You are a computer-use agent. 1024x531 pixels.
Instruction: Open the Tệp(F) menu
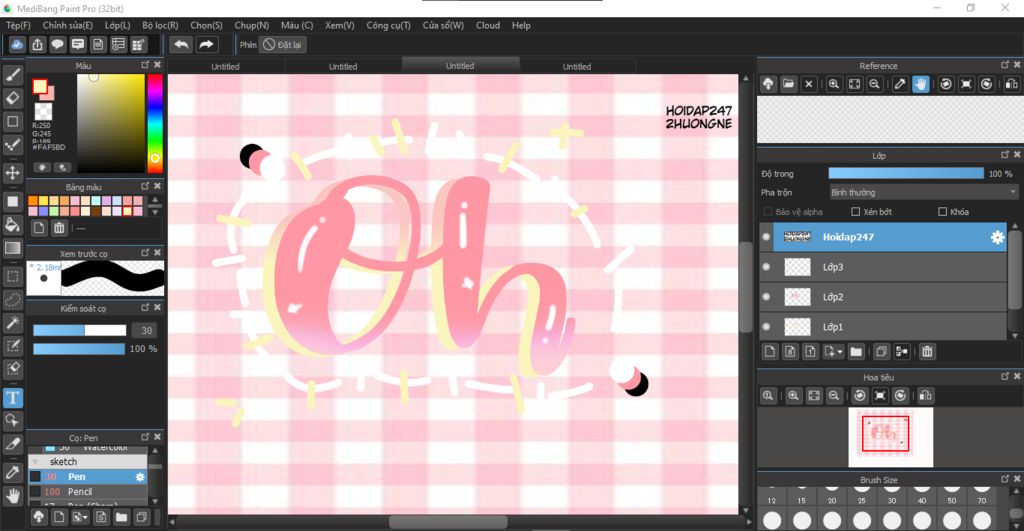pos(18,25)
